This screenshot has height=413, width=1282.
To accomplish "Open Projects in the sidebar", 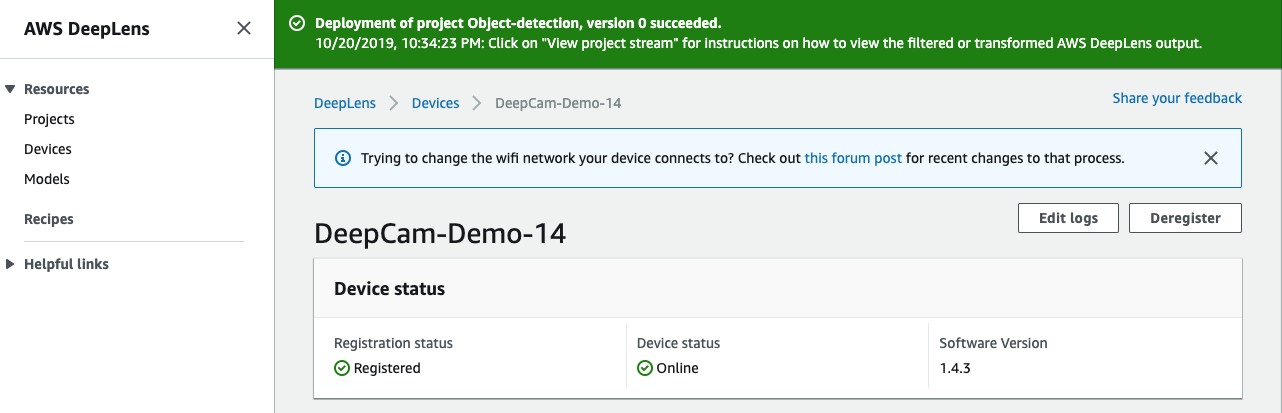I will 49,119.
